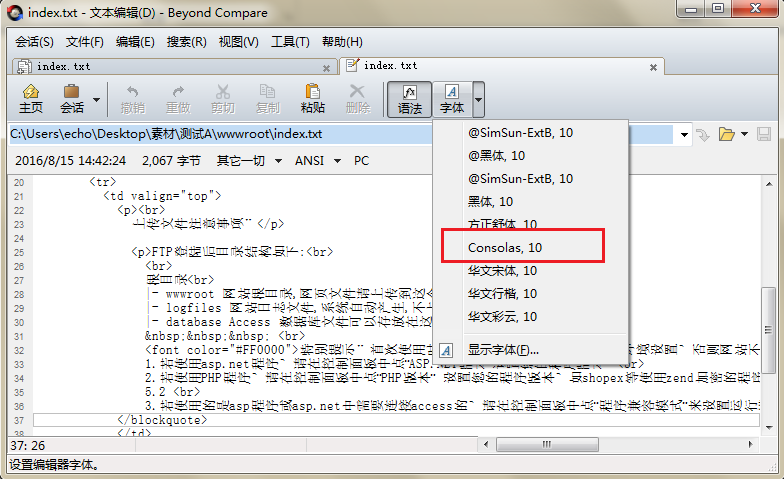Open 显示字体(F)... font dialog entry
The width and height of the screenshot is (784, 479).
pos(503,350)
